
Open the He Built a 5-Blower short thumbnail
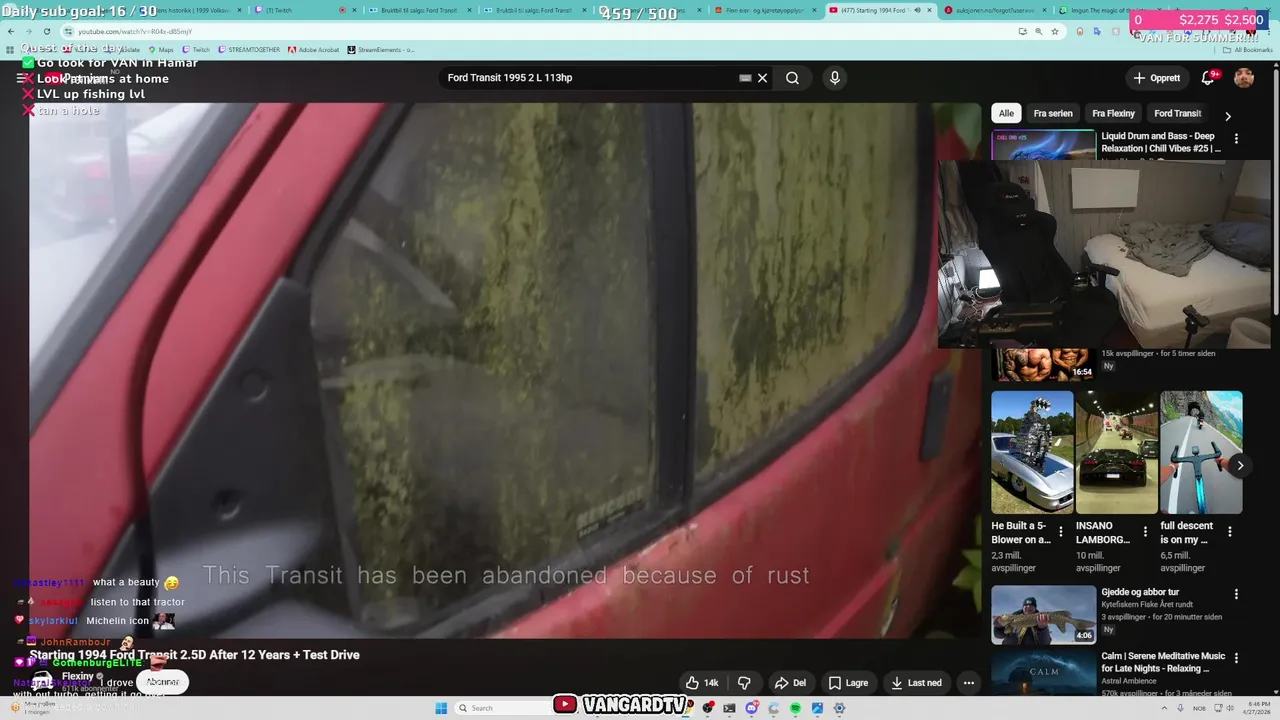[1032, 452]
